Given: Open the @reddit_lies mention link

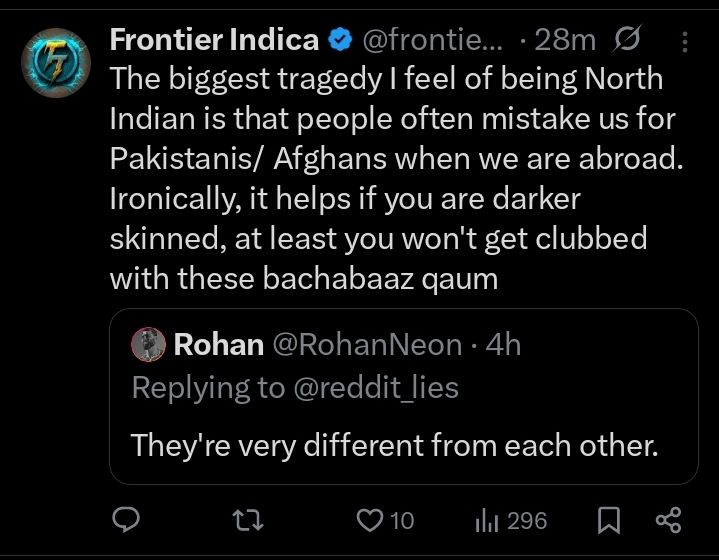Looking at the screenshot, I should coord(374,388).
